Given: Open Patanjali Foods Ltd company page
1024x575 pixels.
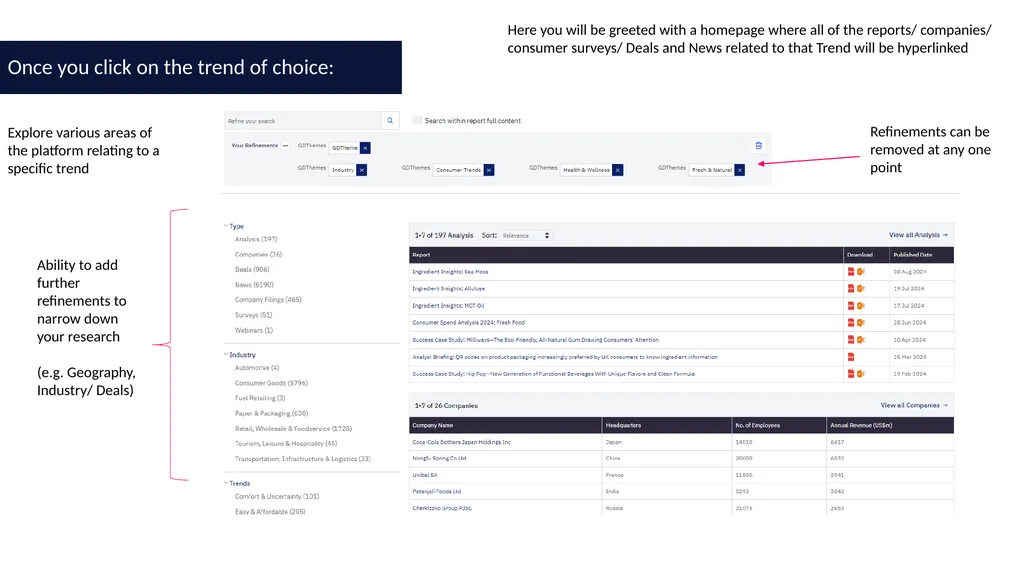Looking at the screenshot, I should [436, 491].
